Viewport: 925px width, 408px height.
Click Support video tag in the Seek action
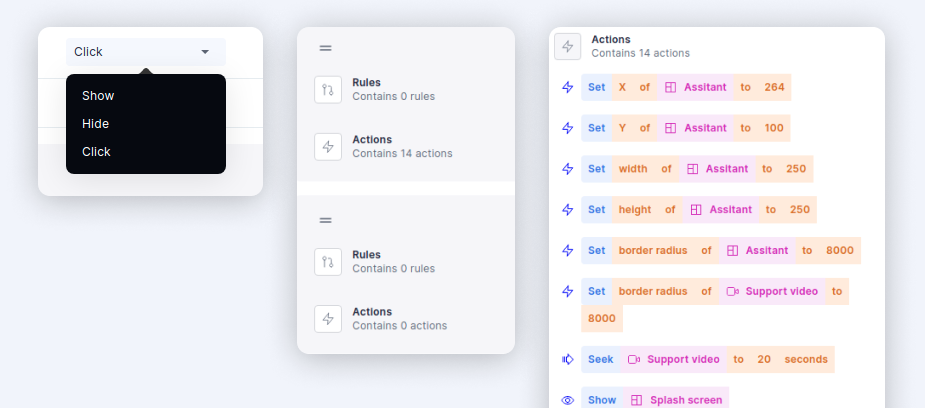pyautogui.click(x=673, y=360)
